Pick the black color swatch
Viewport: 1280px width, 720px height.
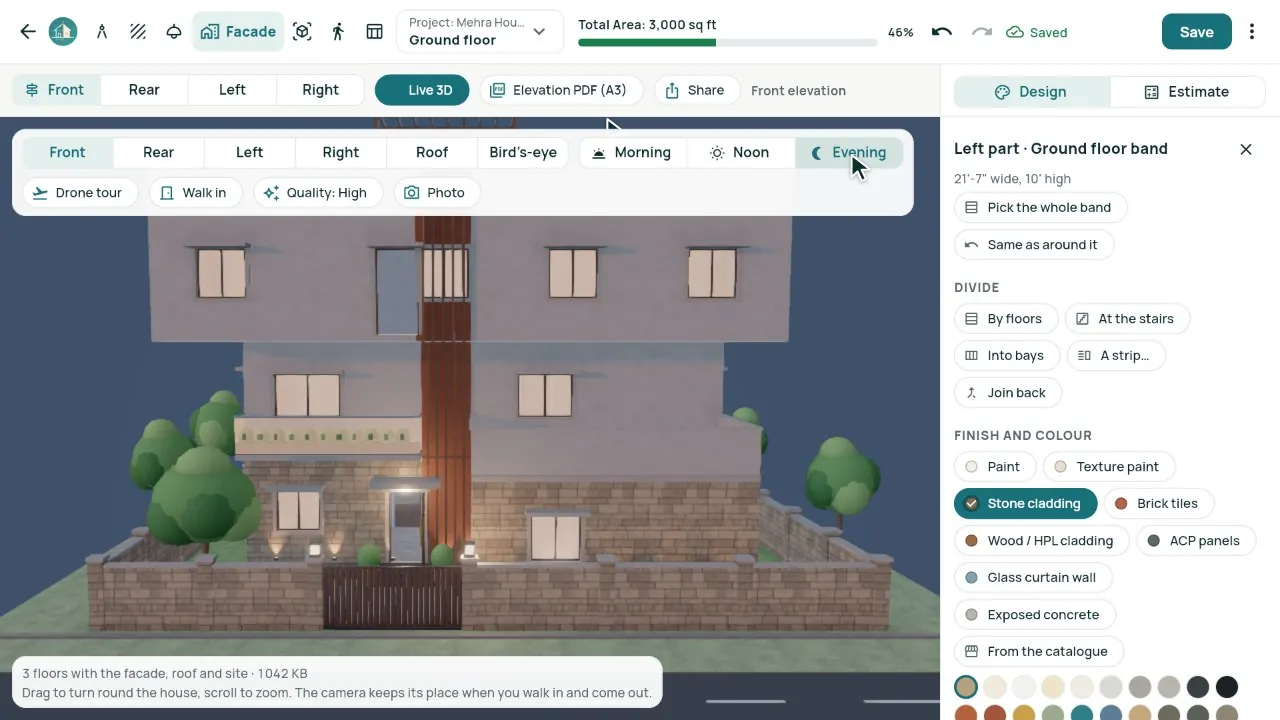tap(1227, 687)
